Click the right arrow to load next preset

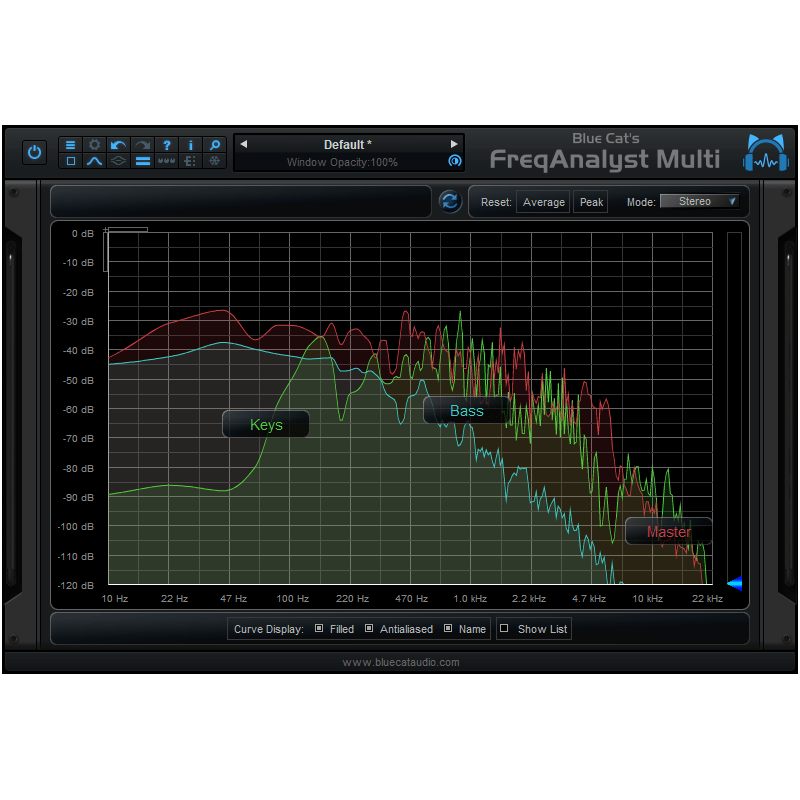[x=455, y=143]
